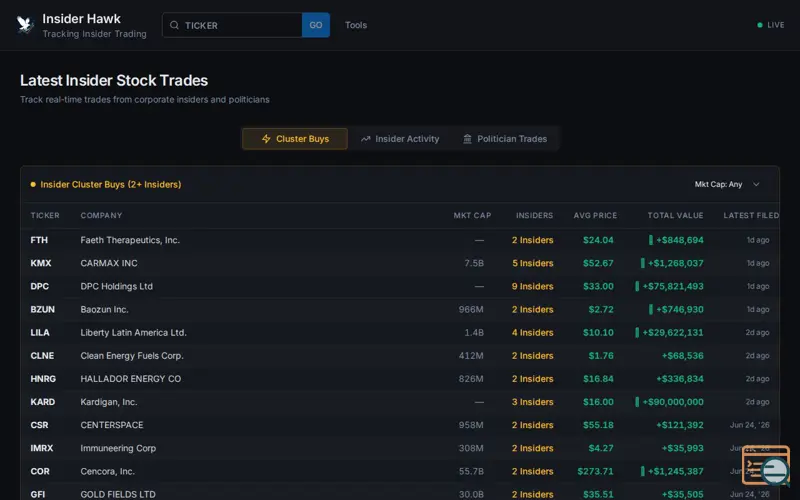Click the trend arrow icon on Insider Activity
Image resolution: width=800 pixels, height=500 pixels.
[x=365, y=139]
